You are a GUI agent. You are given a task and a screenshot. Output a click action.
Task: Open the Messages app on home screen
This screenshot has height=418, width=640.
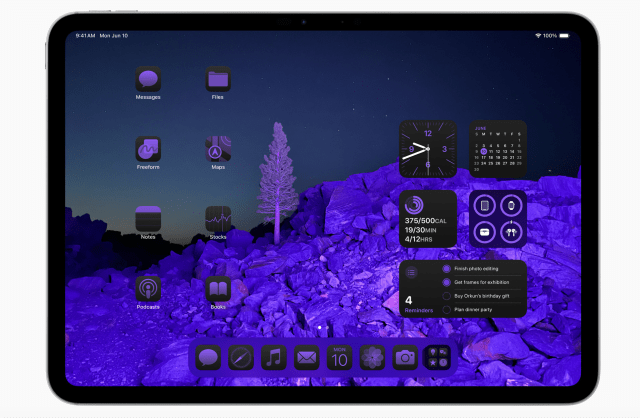[x=148, y=79]
